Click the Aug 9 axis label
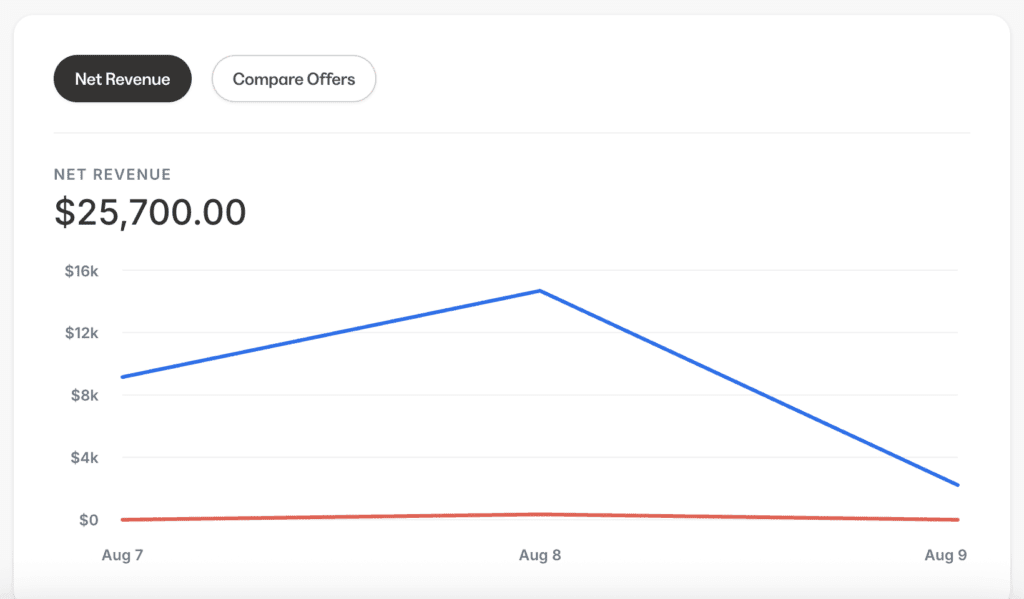 (945, 555)
